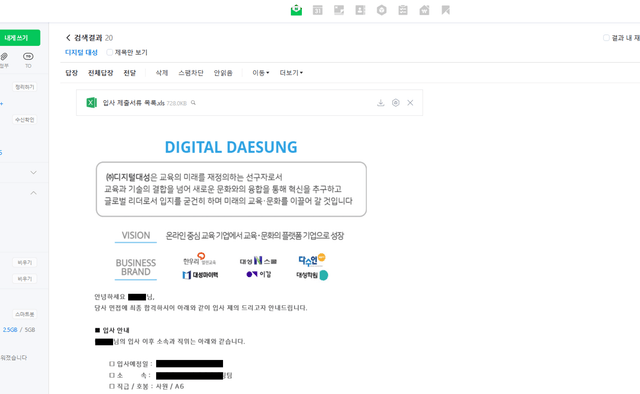Collapse the sidebar section with up chevron
This screenshot has width=640, height=394.
[x=33, y=193]
